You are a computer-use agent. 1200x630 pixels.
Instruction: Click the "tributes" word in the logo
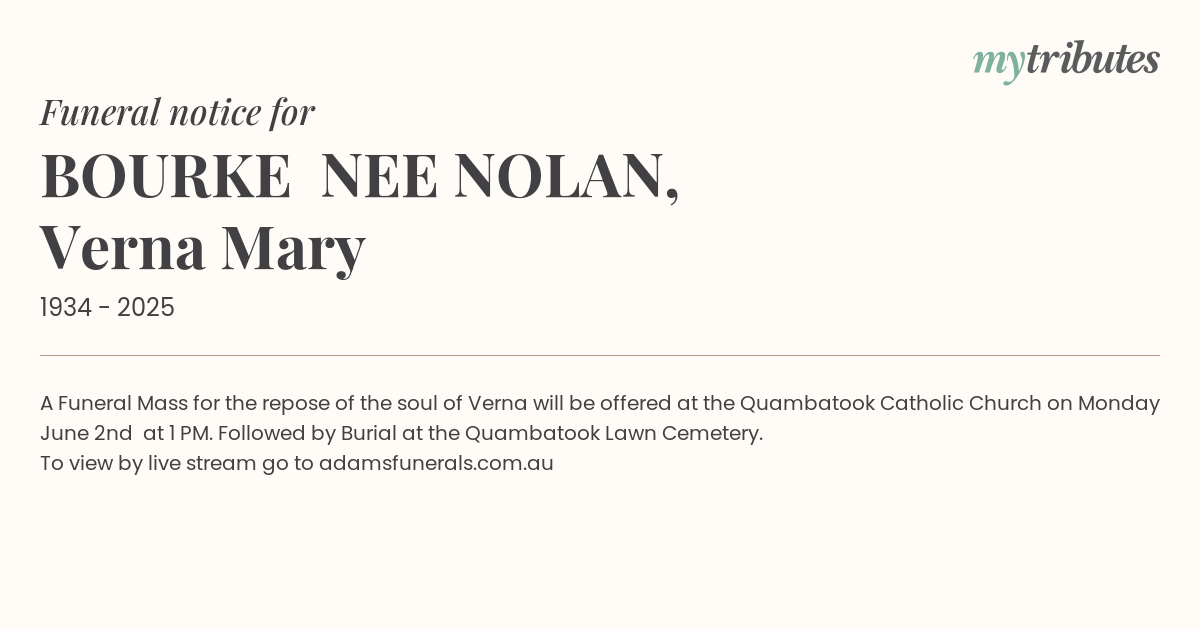coord(1093,59)
